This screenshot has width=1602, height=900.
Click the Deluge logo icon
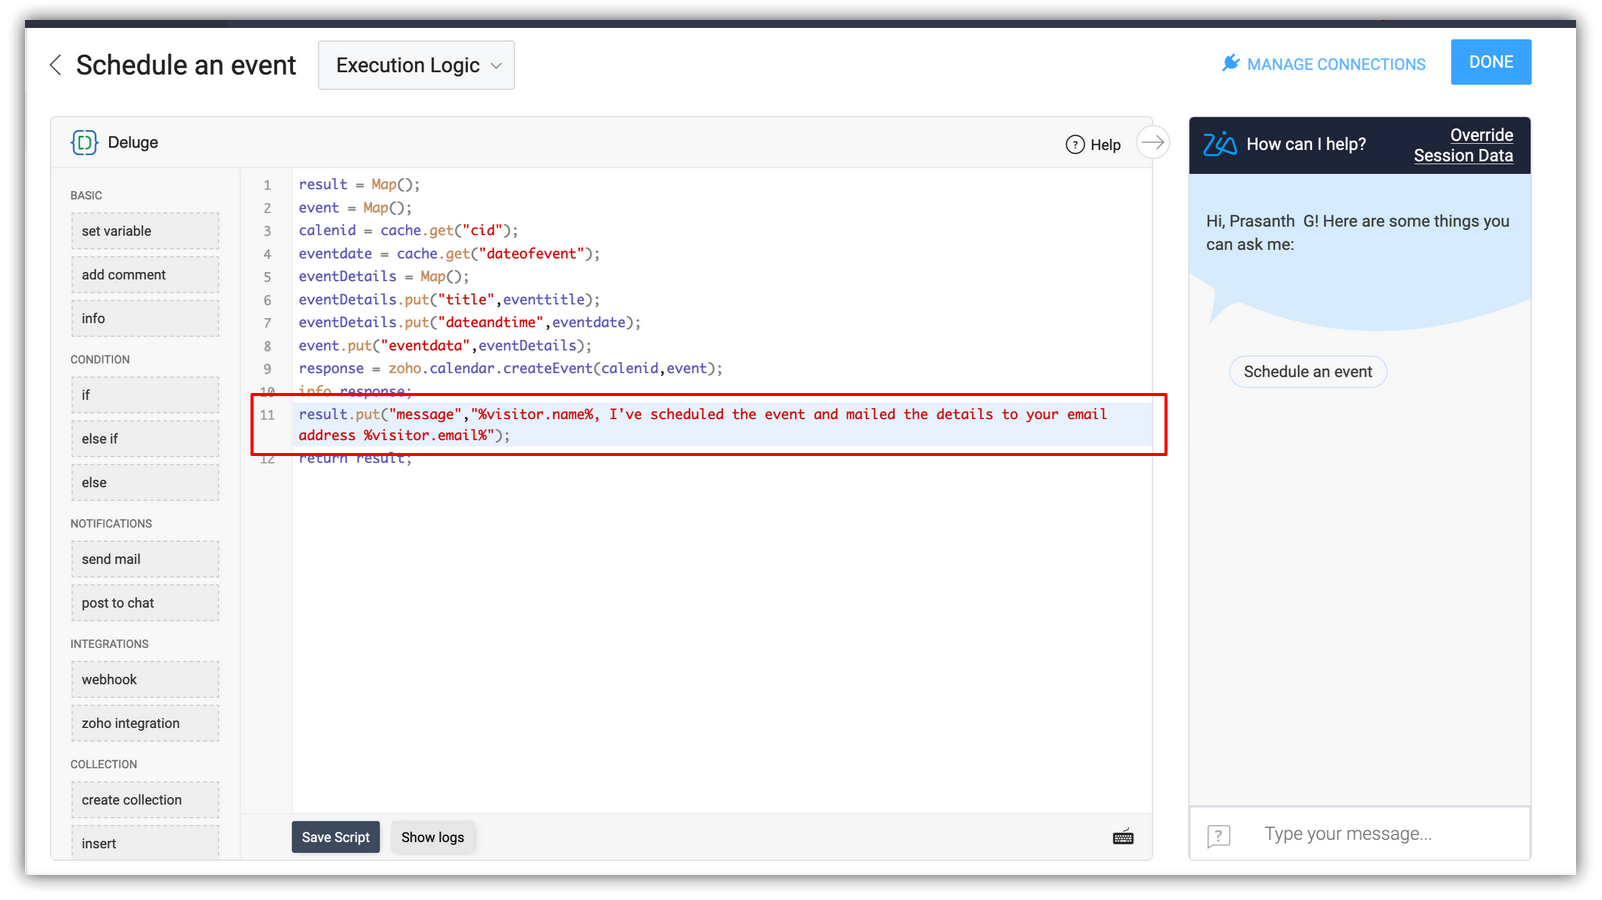pyautogui.click(x=84, y=143)
